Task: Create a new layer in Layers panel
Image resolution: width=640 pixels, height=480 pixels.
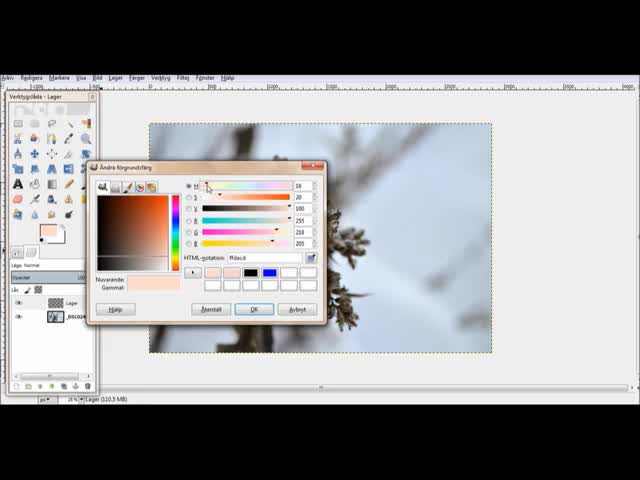Action: 17,386
